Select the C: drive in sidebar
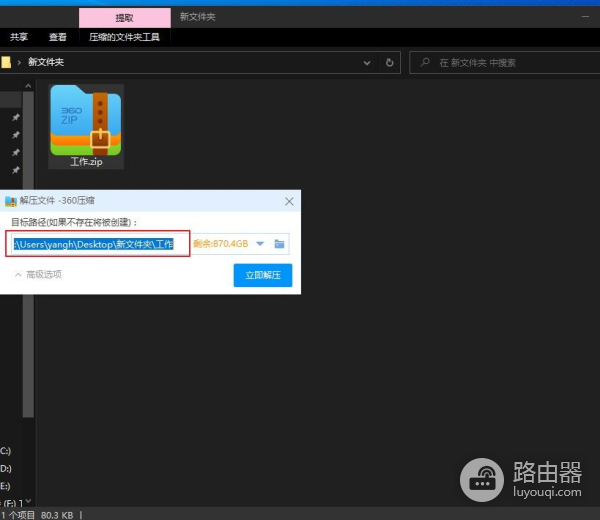 6,451
